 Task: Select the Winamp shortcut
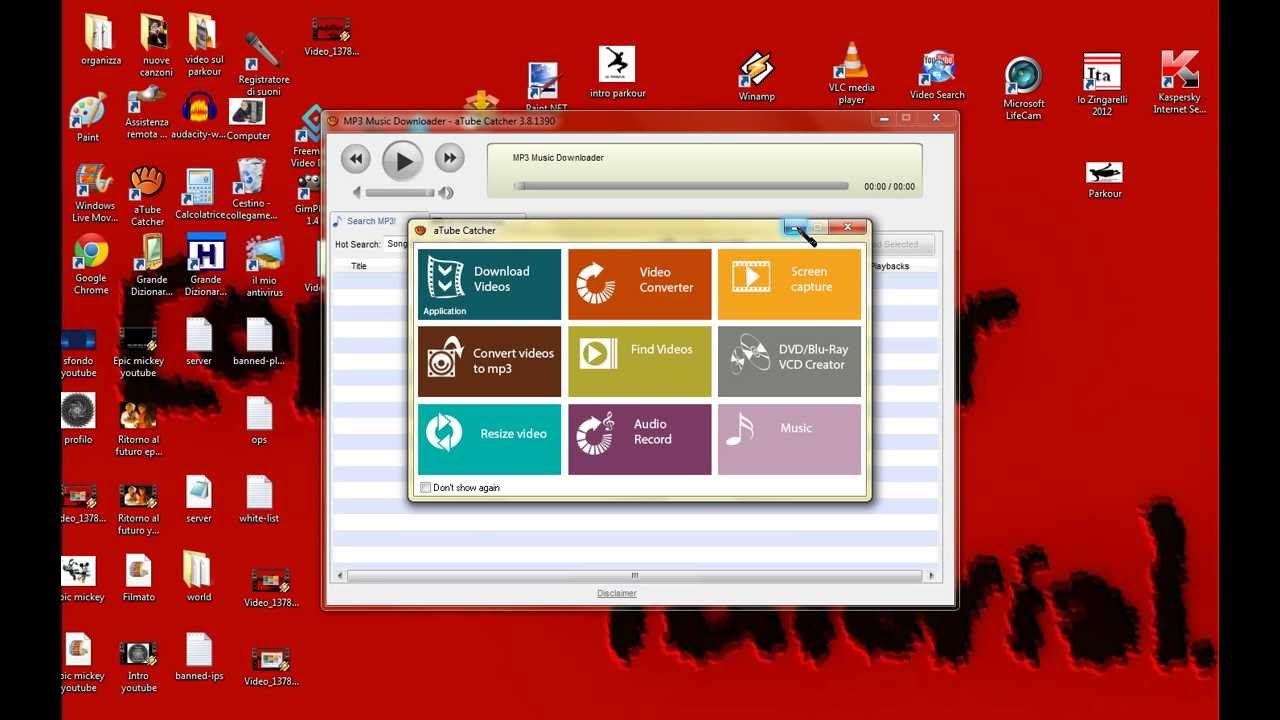(756, 78)
